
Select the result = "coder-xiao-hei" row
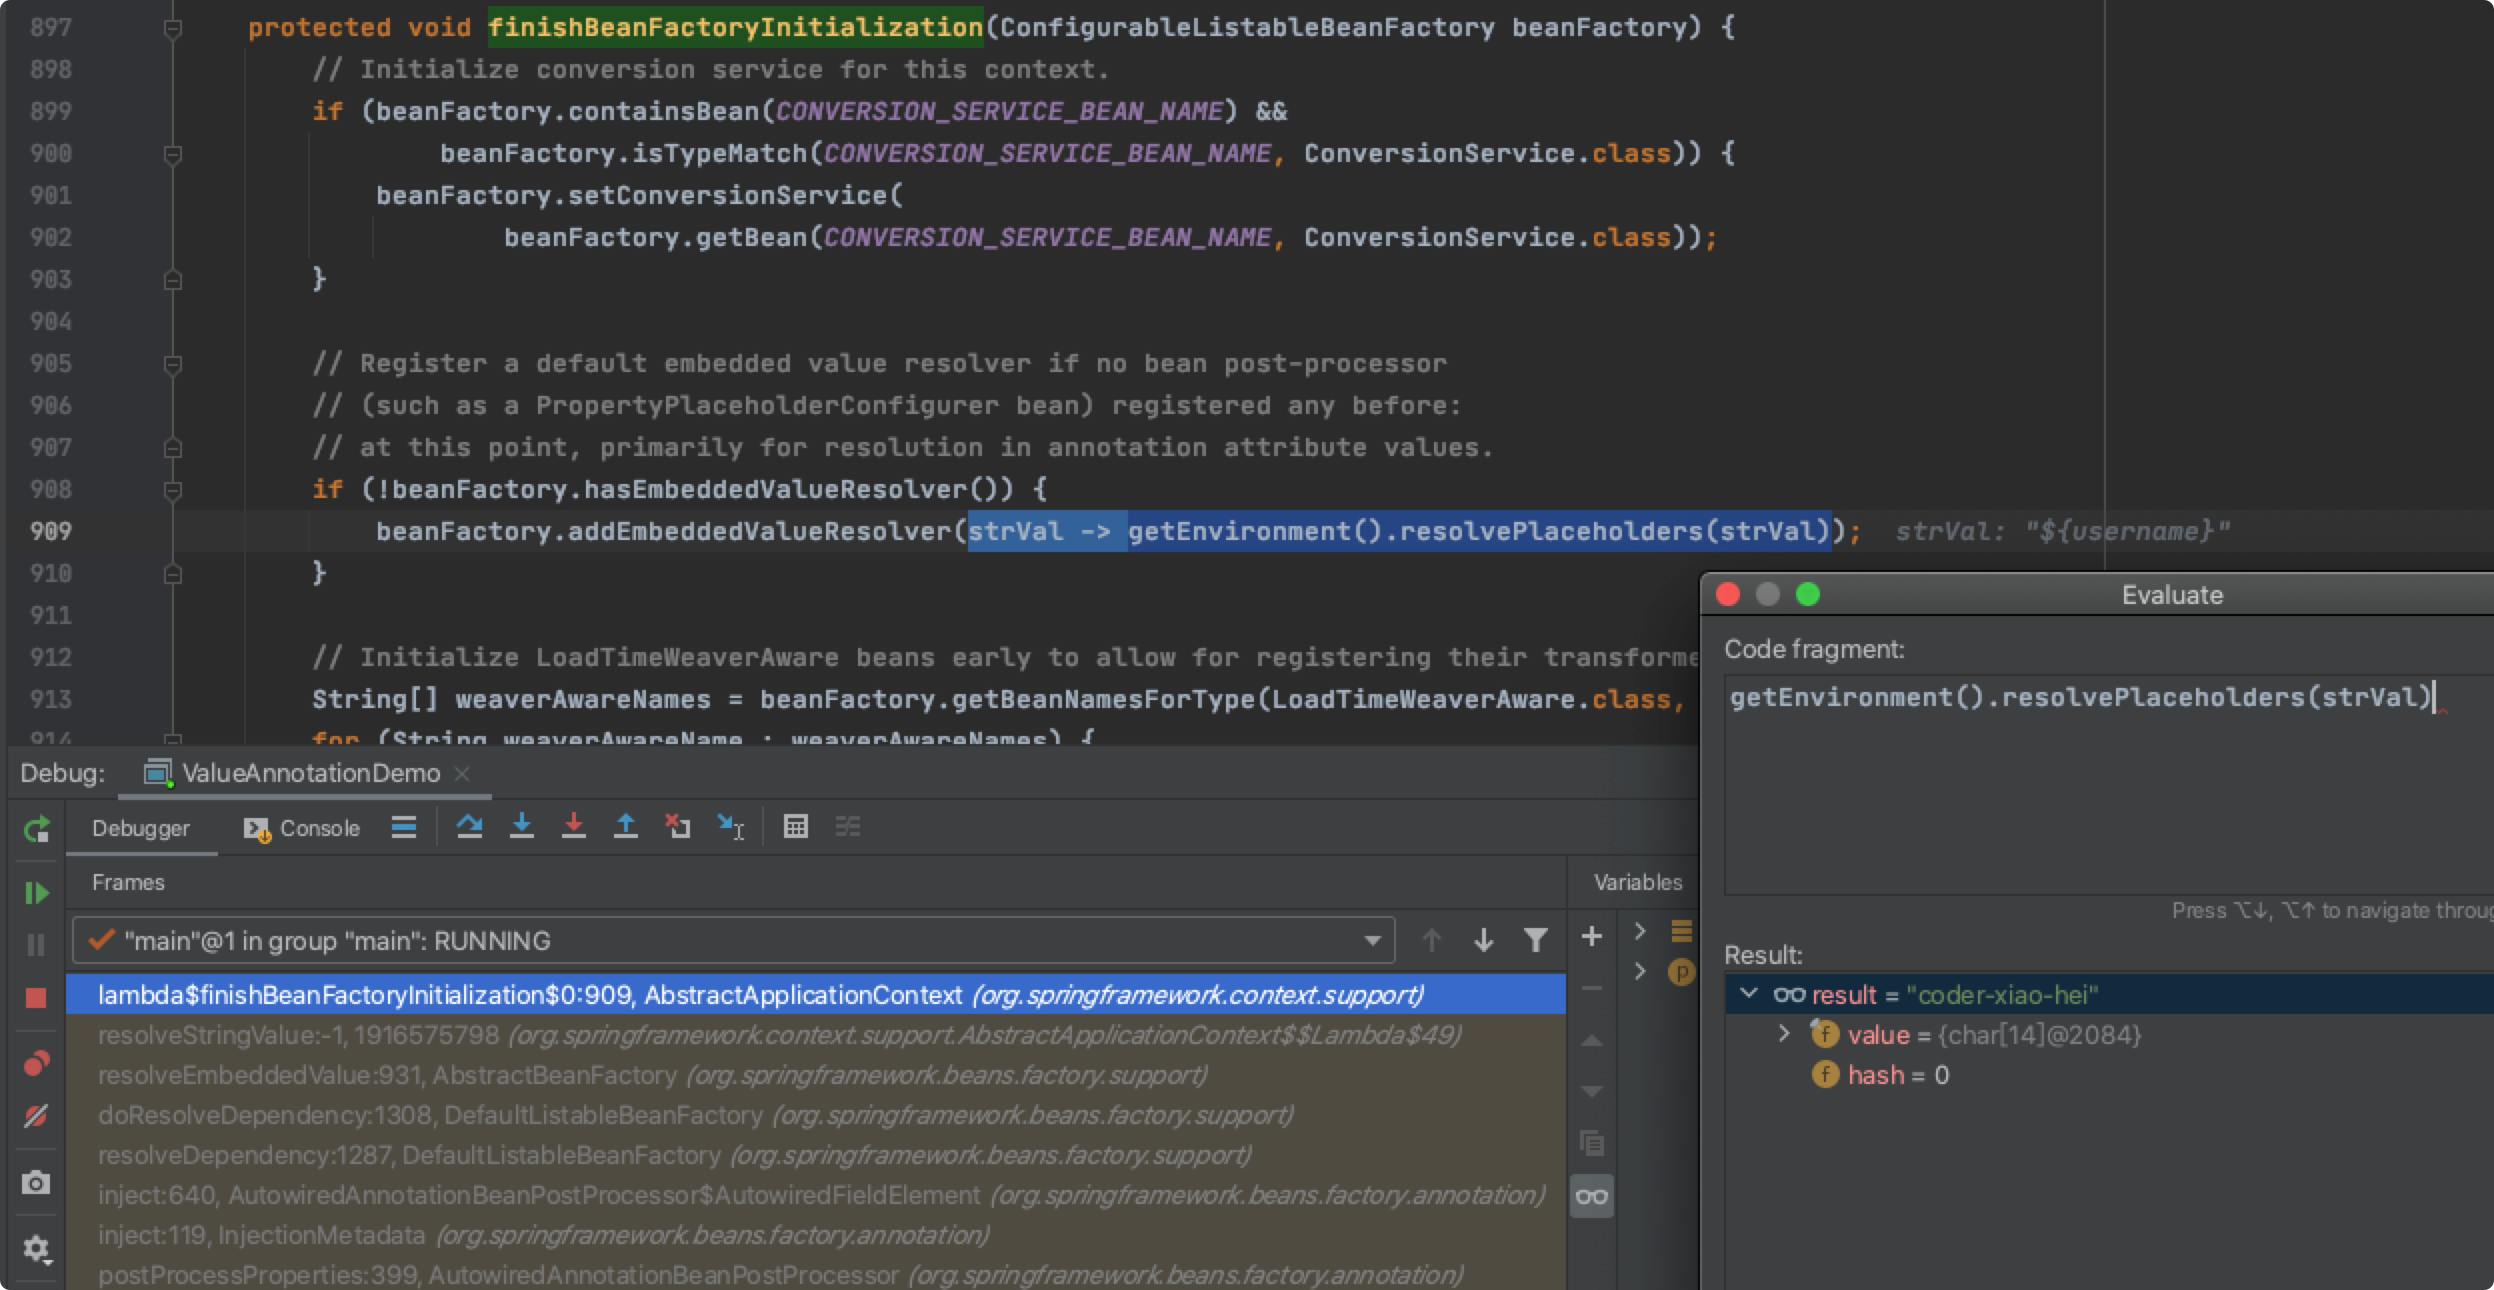[x=2109, y=994]
